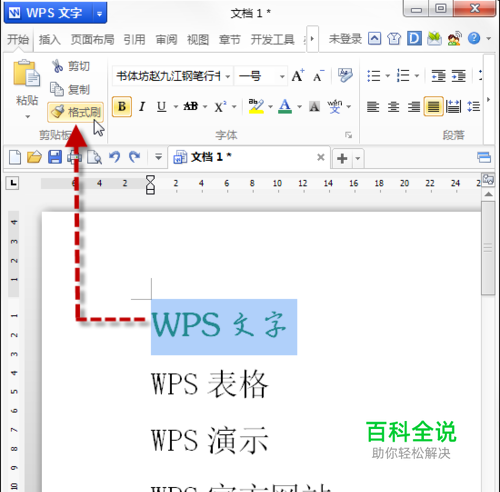Toggle superscript X² formatting
This screenshot has height=492, width=500.
point(220,107)
